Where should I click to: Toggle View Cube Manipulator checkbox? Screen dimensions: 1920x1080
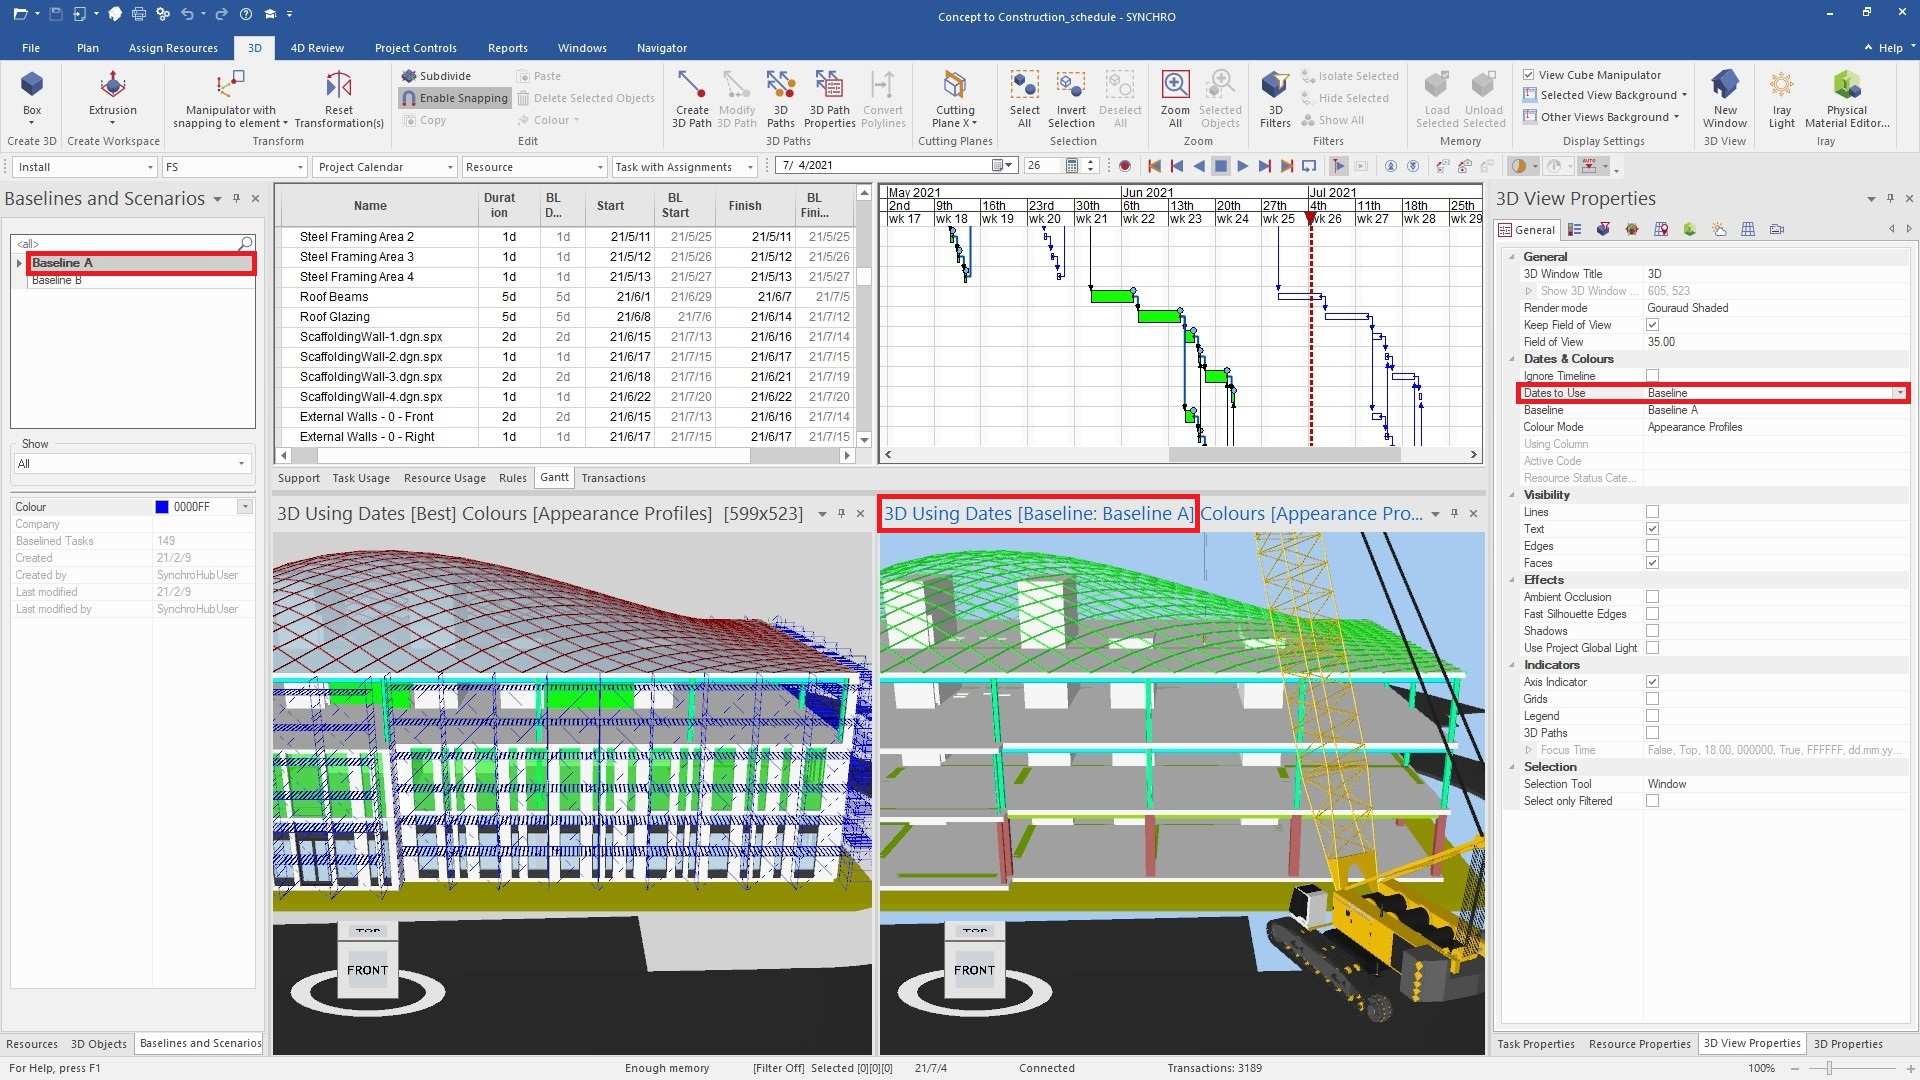[x=1529, y=75]
